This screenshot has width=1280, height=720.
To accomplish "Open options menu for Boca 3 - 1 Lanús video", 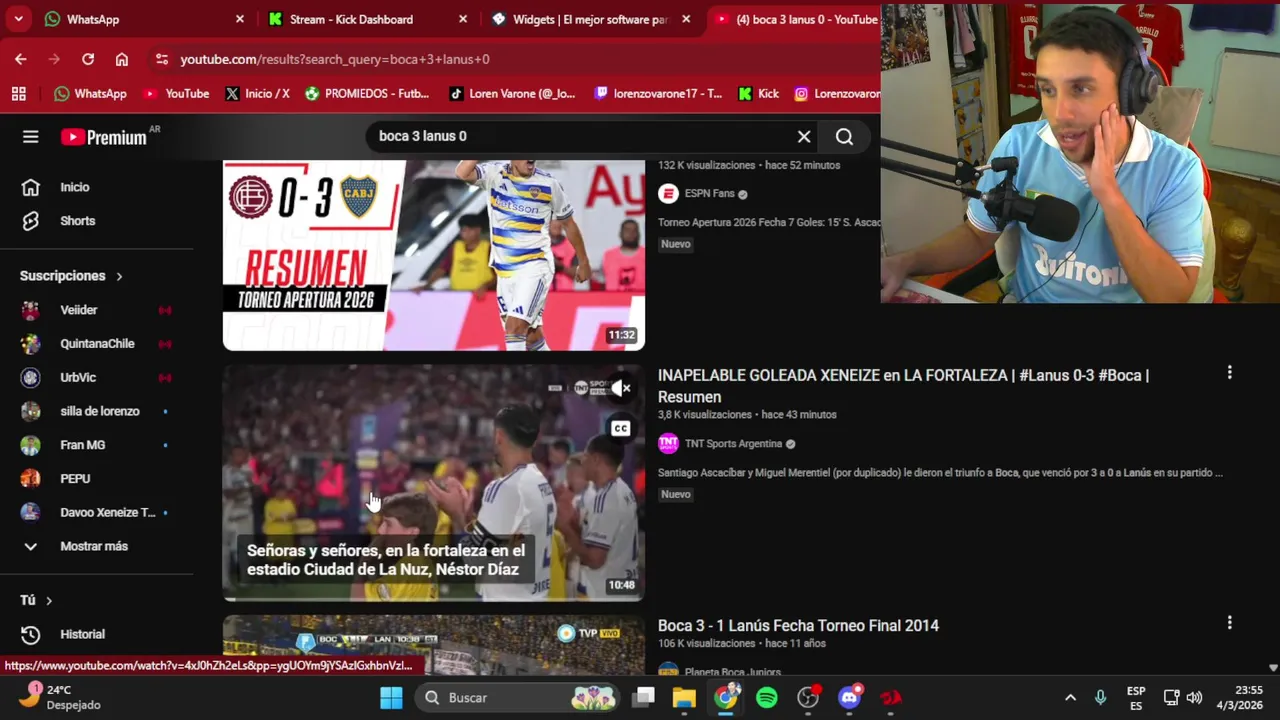I will (1229, 623).
